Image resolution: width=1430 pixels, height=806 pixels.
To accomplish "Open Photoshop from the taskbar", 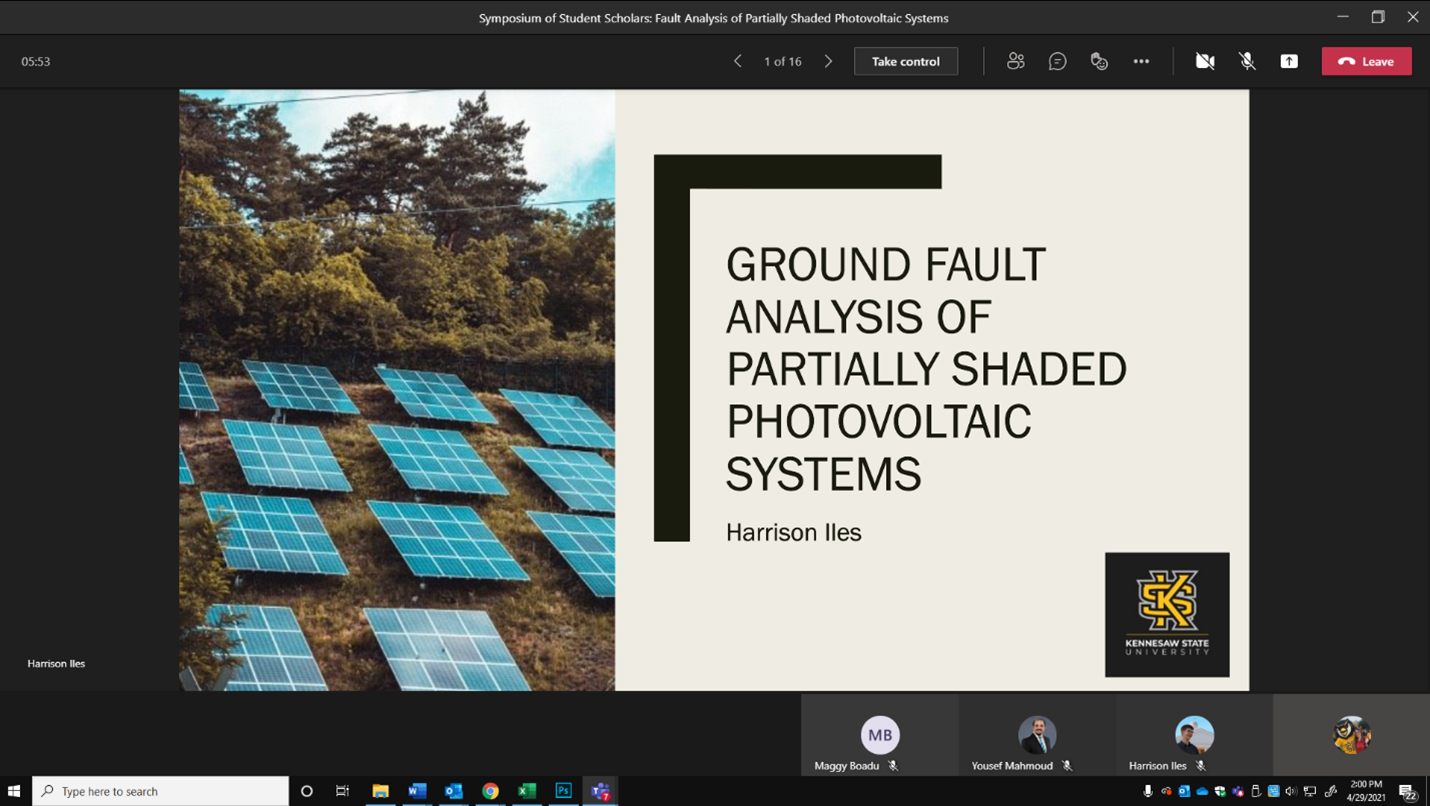I will pos(563,791).
